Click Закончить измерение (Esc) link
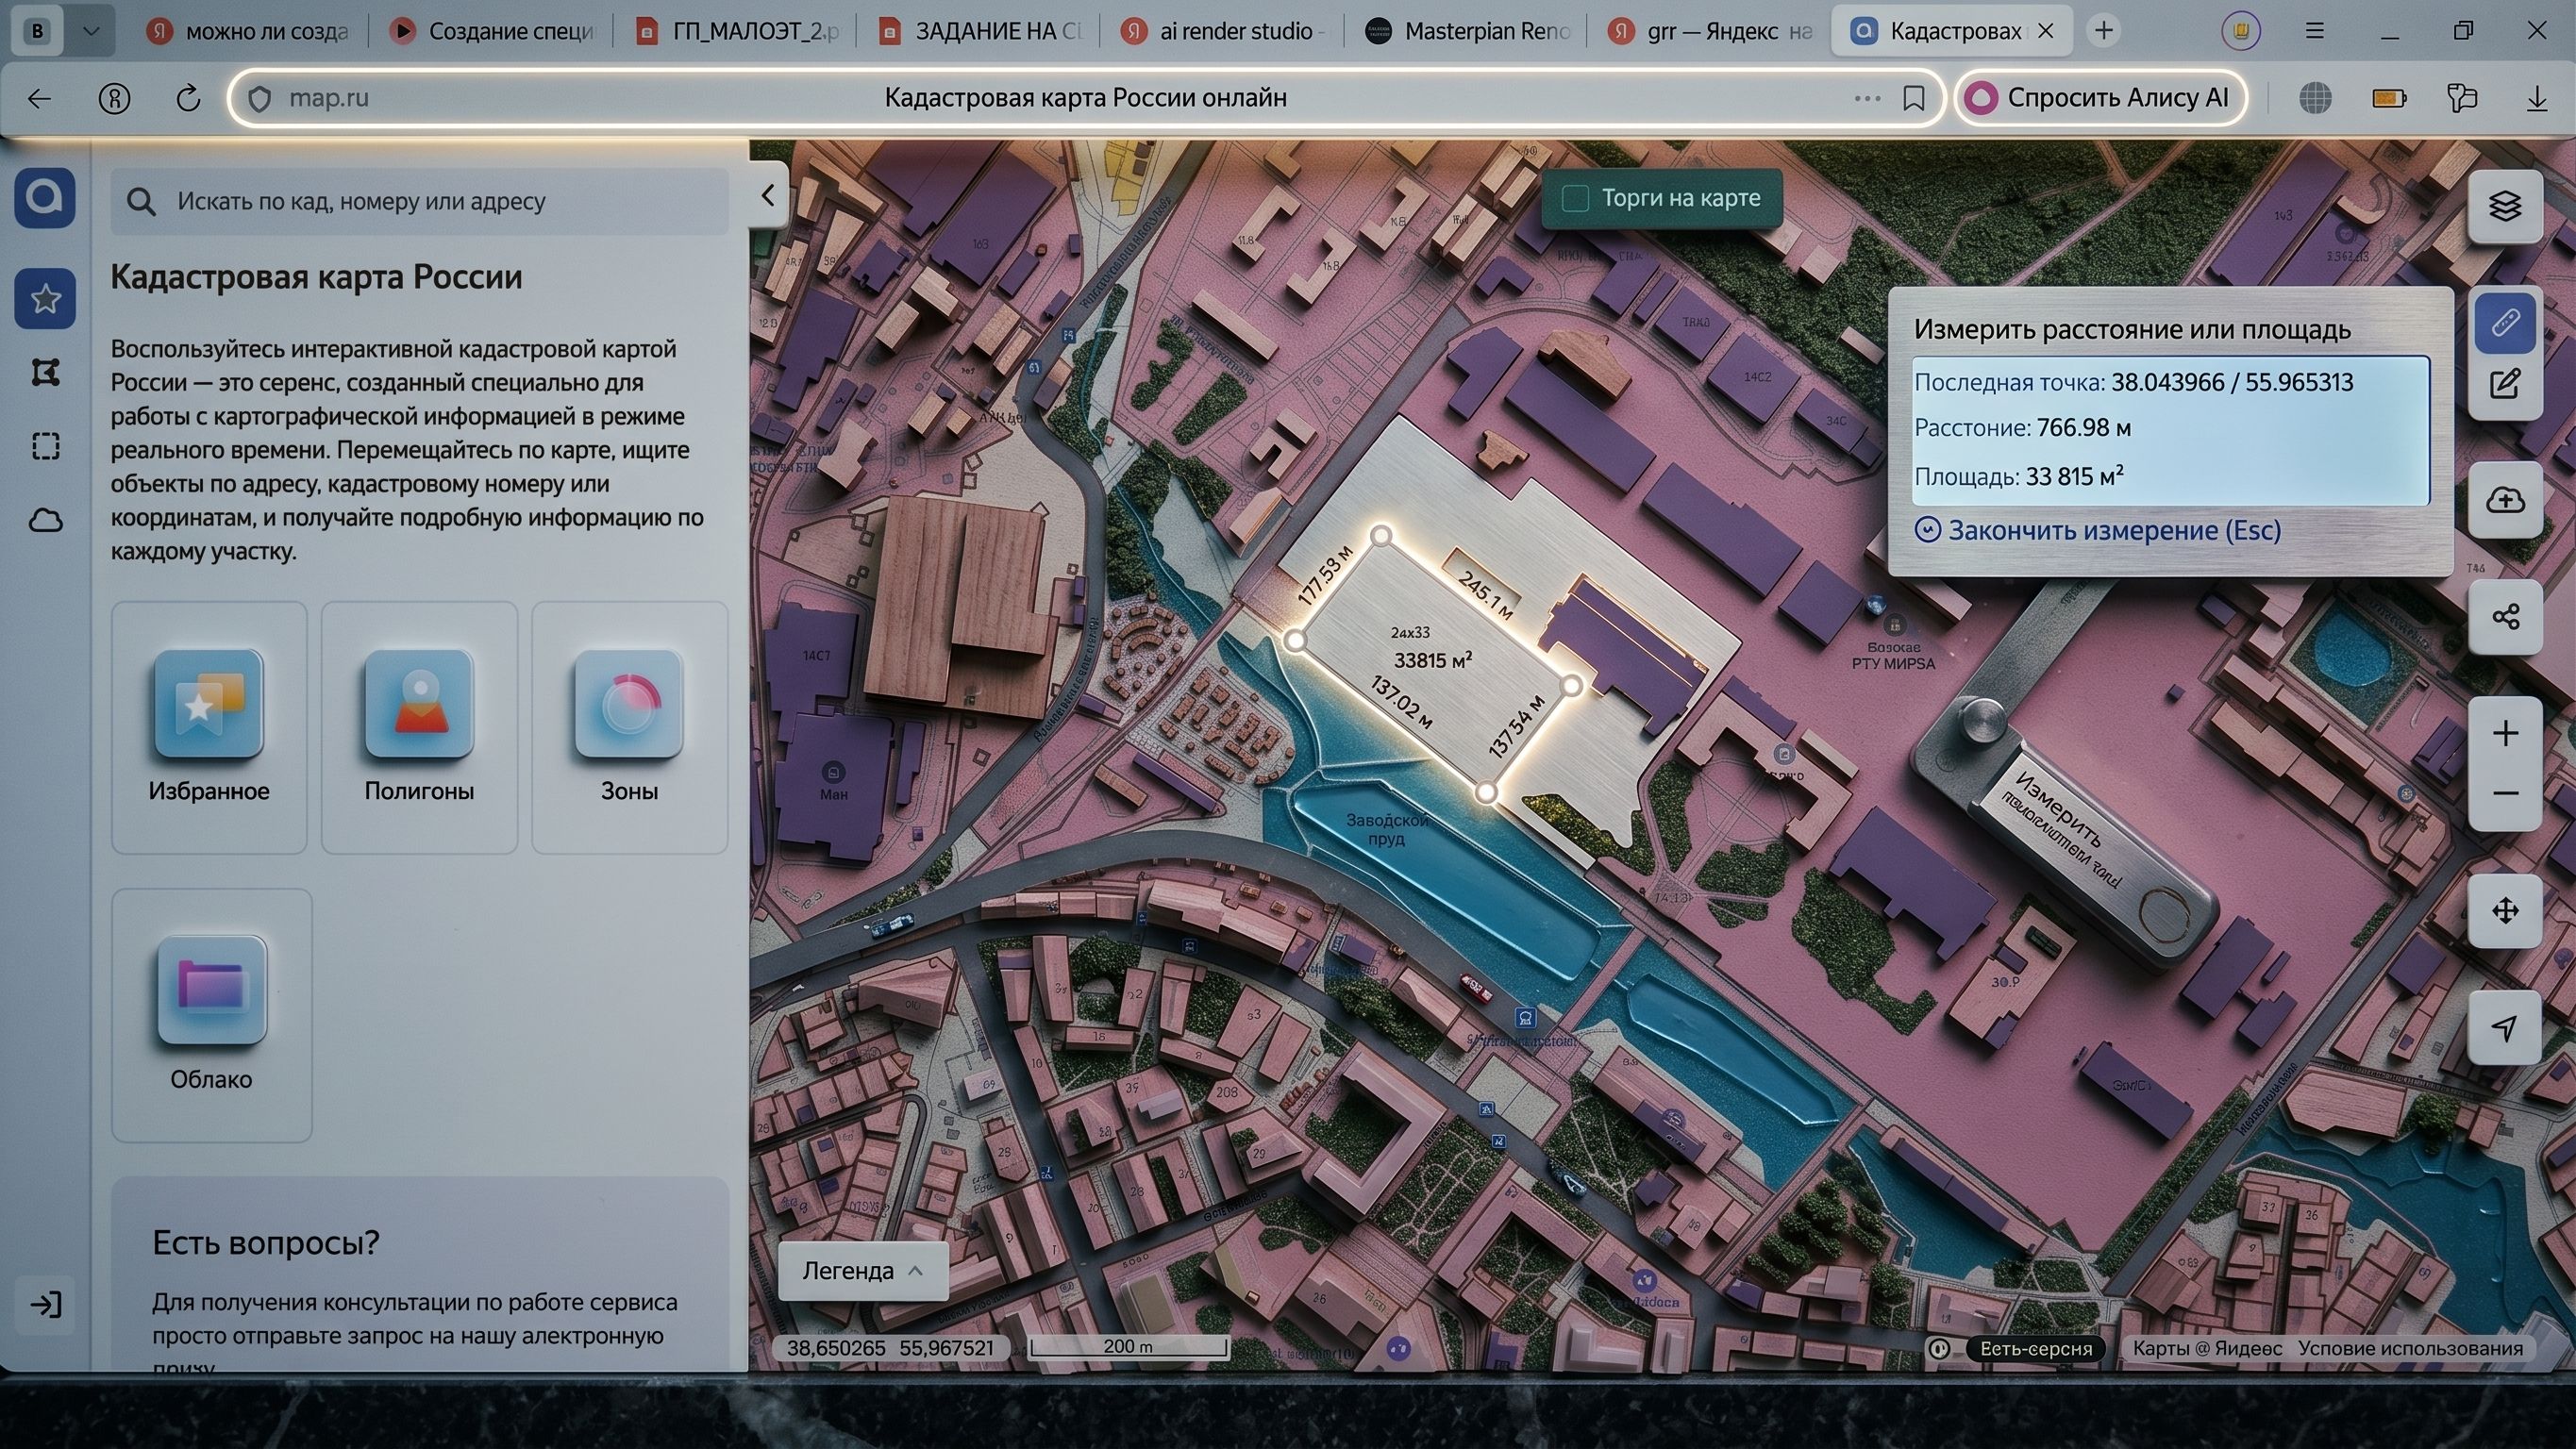 coord(2113,530)
